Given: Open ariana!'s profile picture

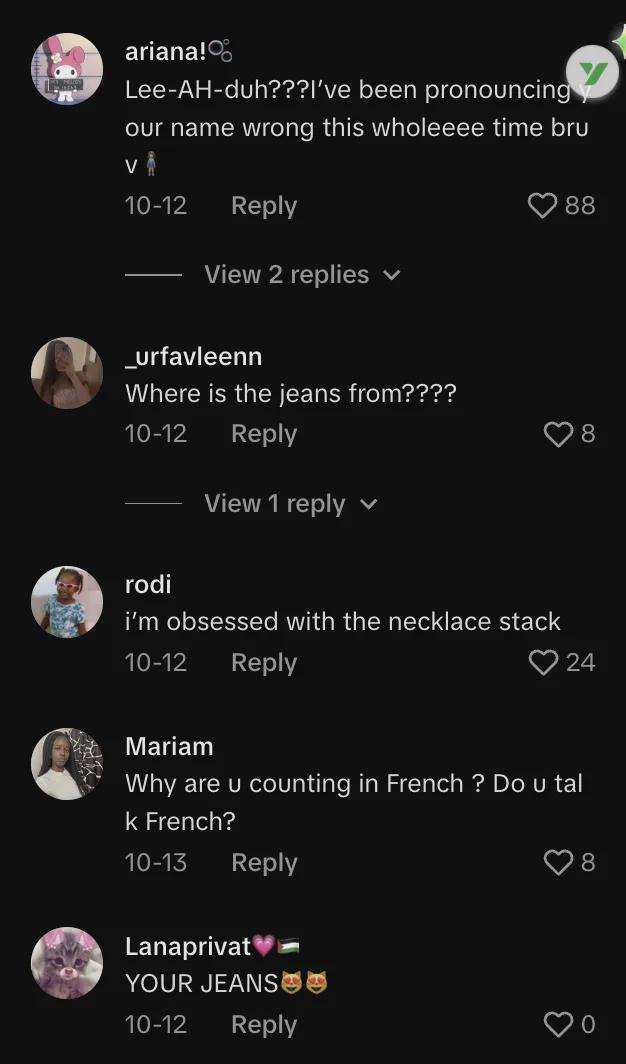Looking at the screenshot, I should [67, 69].
